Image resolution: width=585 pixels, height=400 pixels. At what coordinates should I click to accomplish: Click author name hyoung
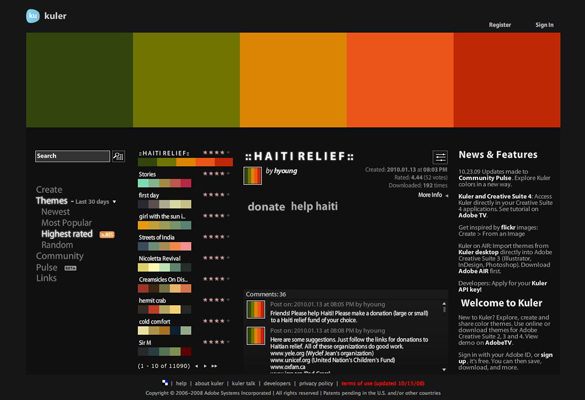285,171
